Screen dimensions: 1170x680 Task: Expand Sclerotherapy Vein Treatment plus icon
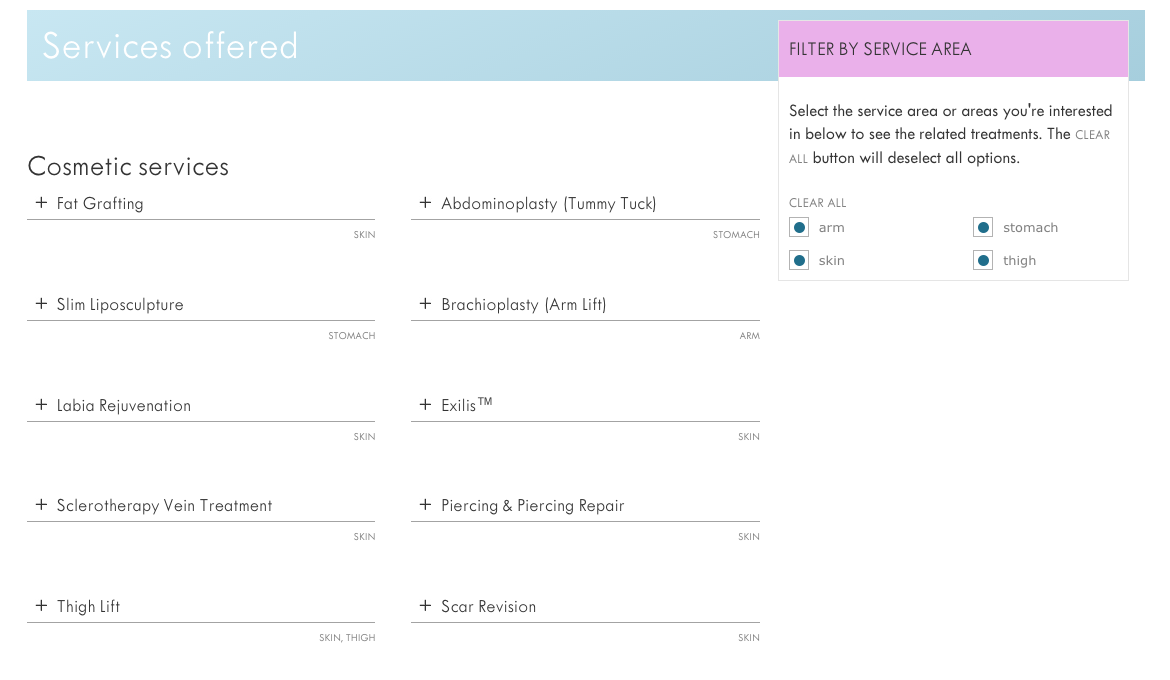41,505
